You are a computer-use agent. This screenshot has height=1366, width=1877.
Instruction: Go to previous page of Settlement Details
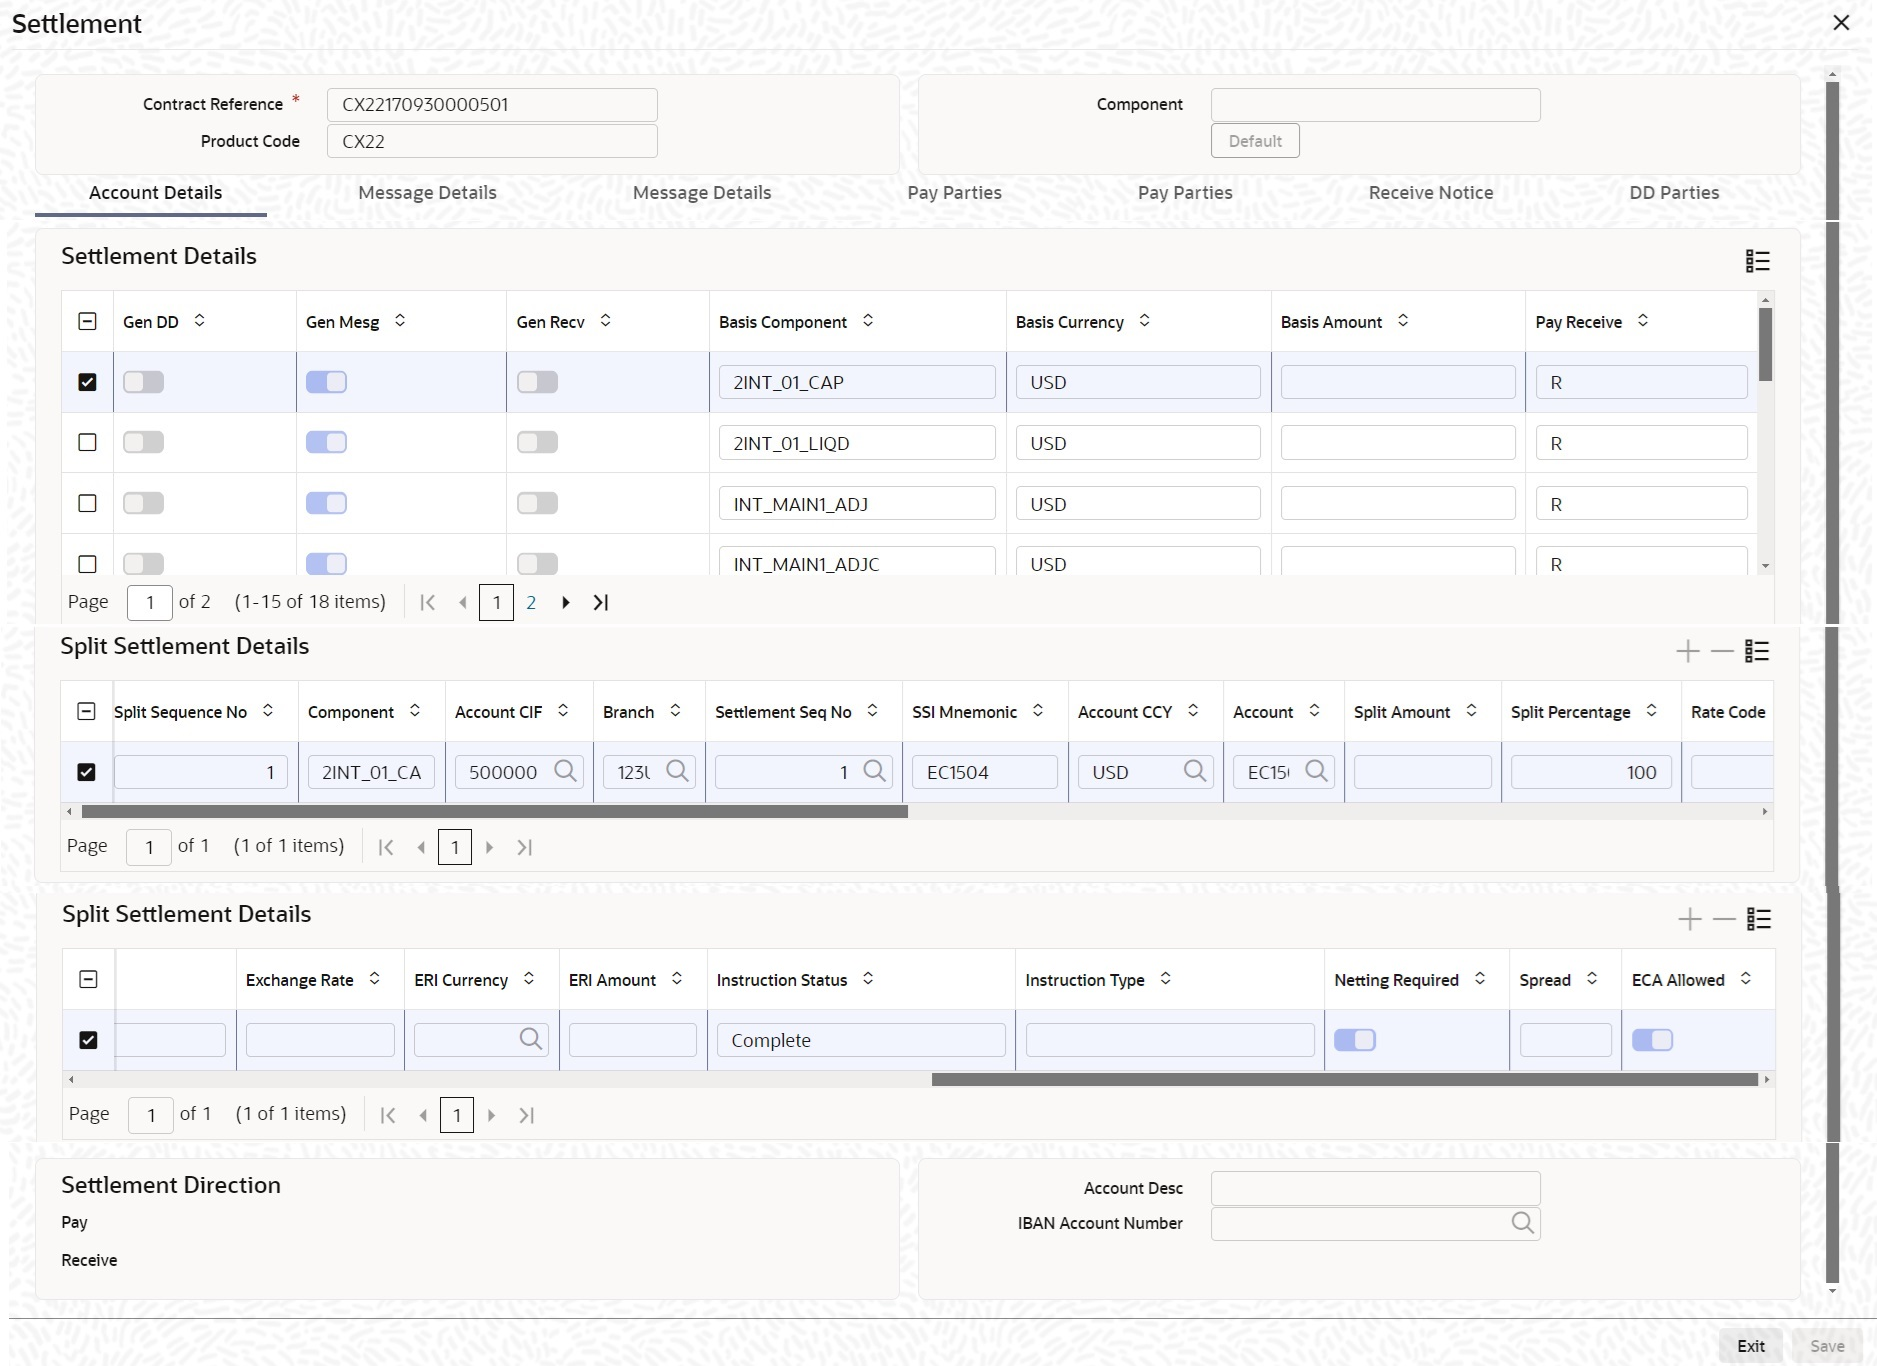click(462, 602)
